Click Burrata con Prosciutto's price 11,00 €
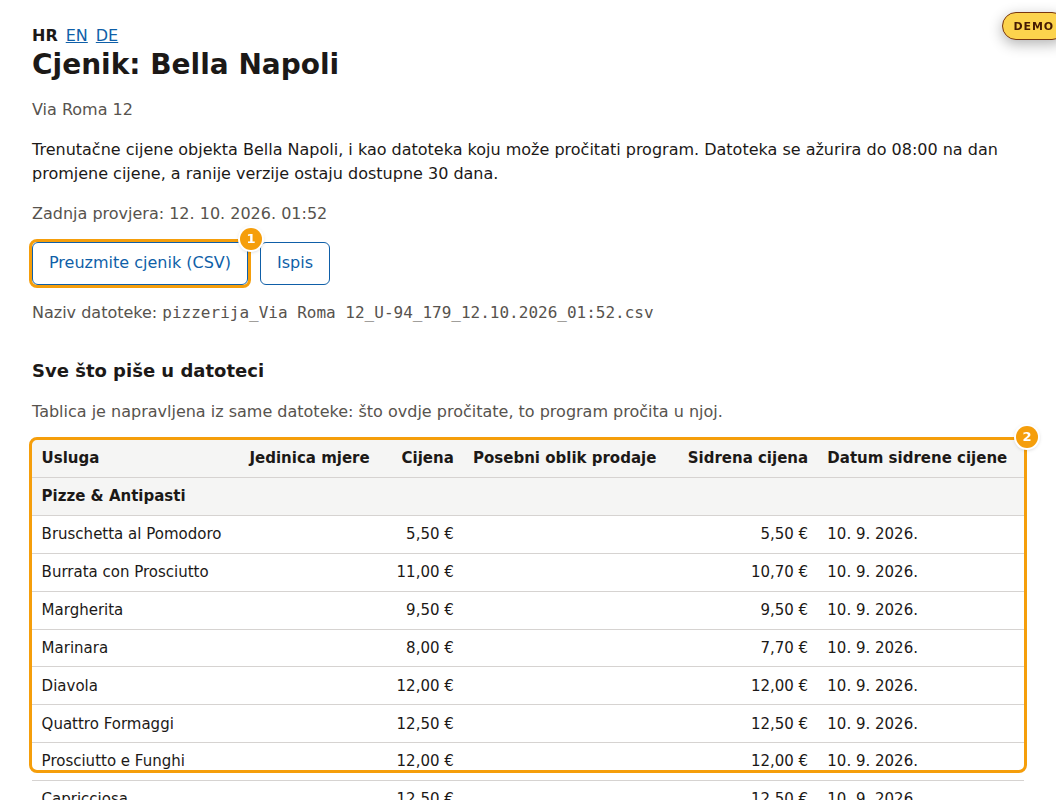This screenshot has width=1056, height=800. tap(425, 572)
